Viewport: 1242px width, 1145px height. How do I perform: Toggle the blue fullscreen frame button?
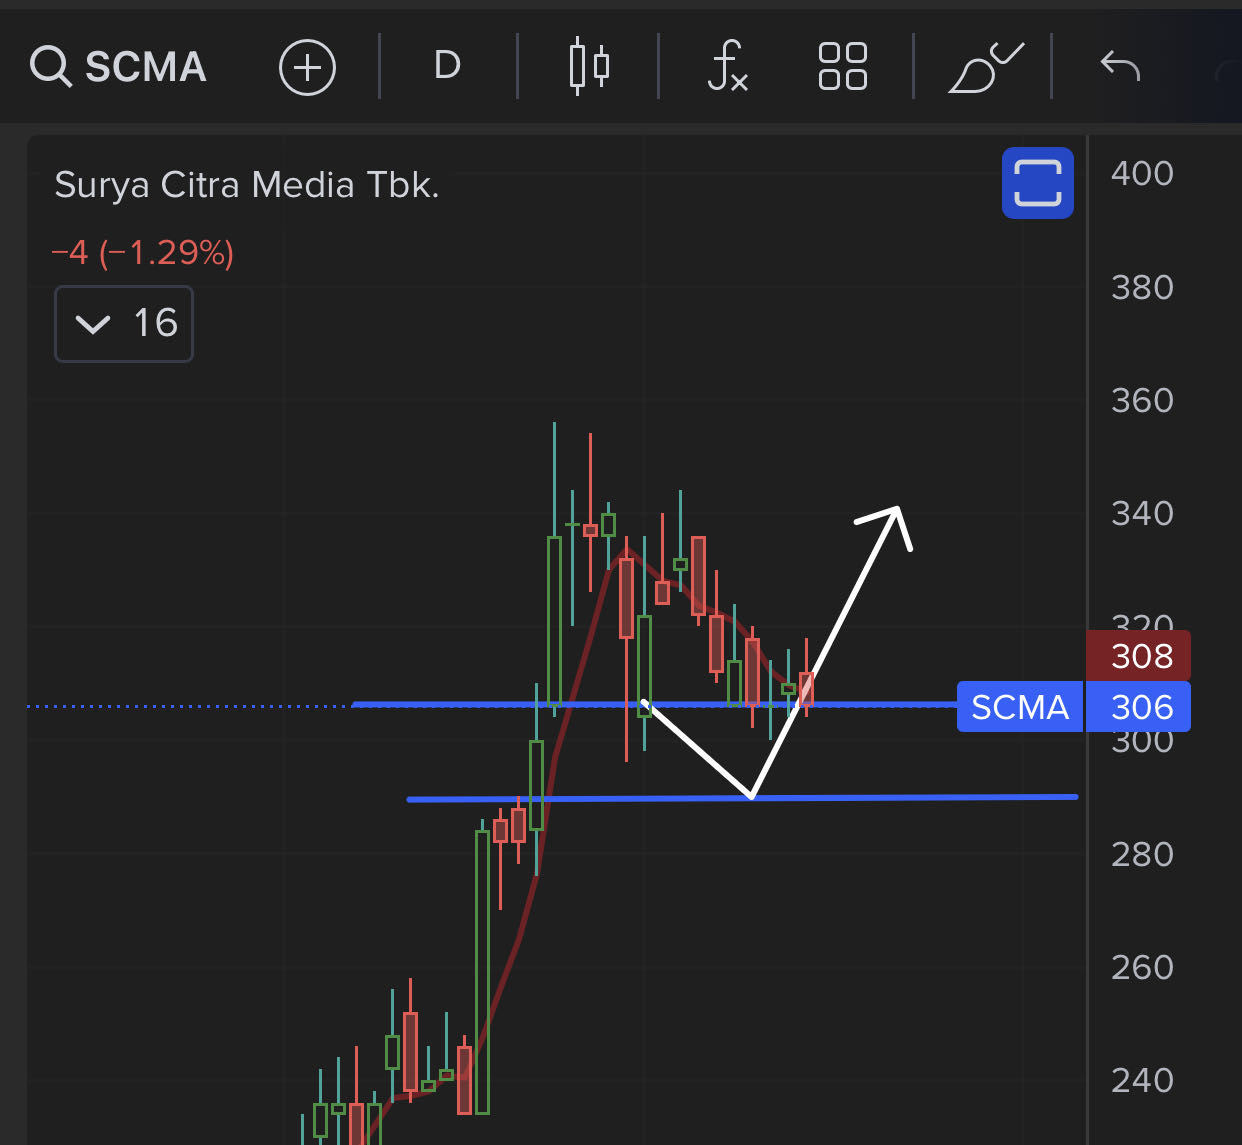[x=1038, y=183]
